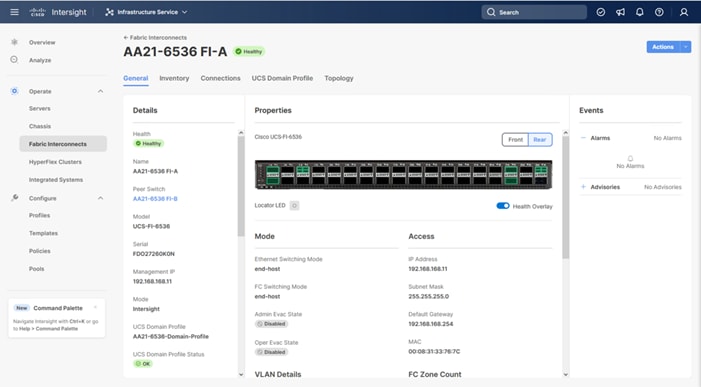Click the No Alarms bell icon
Screen dimensions: 701x387
pos(630,159)
